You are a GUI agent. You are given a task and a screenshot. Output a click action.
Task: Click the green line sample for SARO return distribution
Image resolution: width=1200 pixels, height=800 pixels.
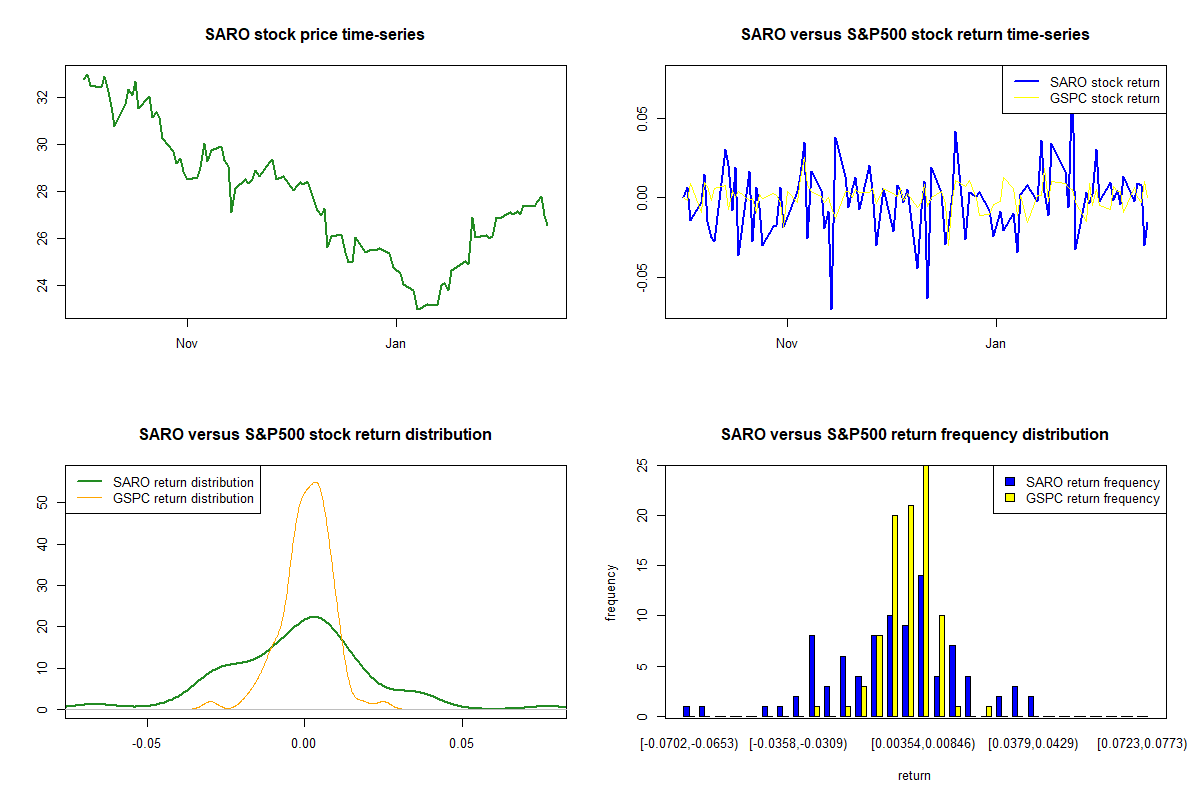(89, 482)
